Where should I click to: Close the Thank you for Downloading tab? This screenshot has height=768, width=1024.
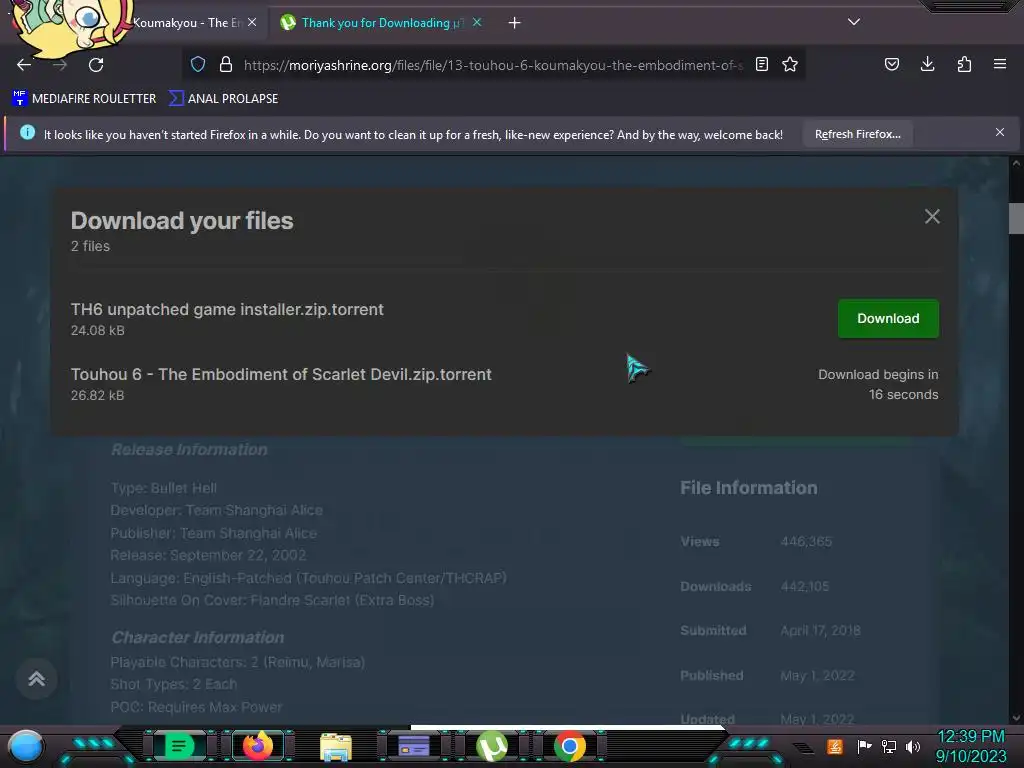(477, 22)
